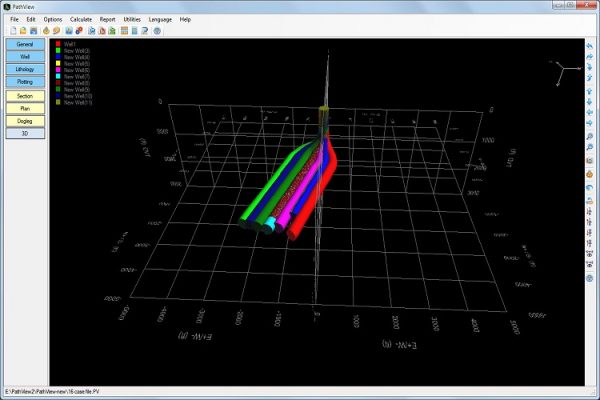Click the bottom round icon on right toolbar
600x400 pixels.
(x=590, y=278)
